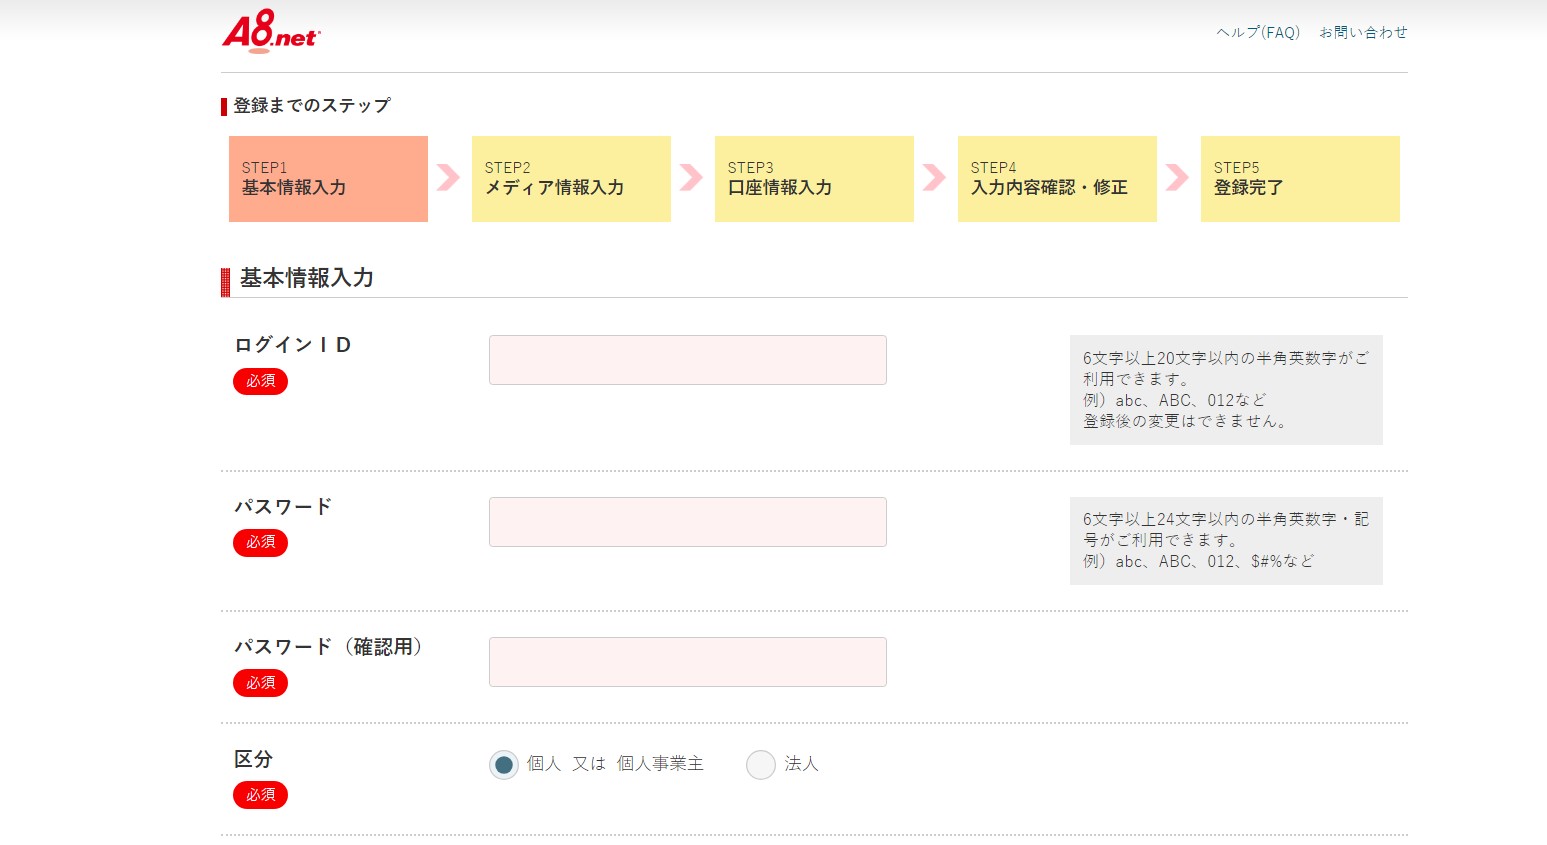The height and width of the screenshot is (845, 1547).
Task: Select the STEP2 メディア情報入力 step box
Action: click(x=571, y=179)
